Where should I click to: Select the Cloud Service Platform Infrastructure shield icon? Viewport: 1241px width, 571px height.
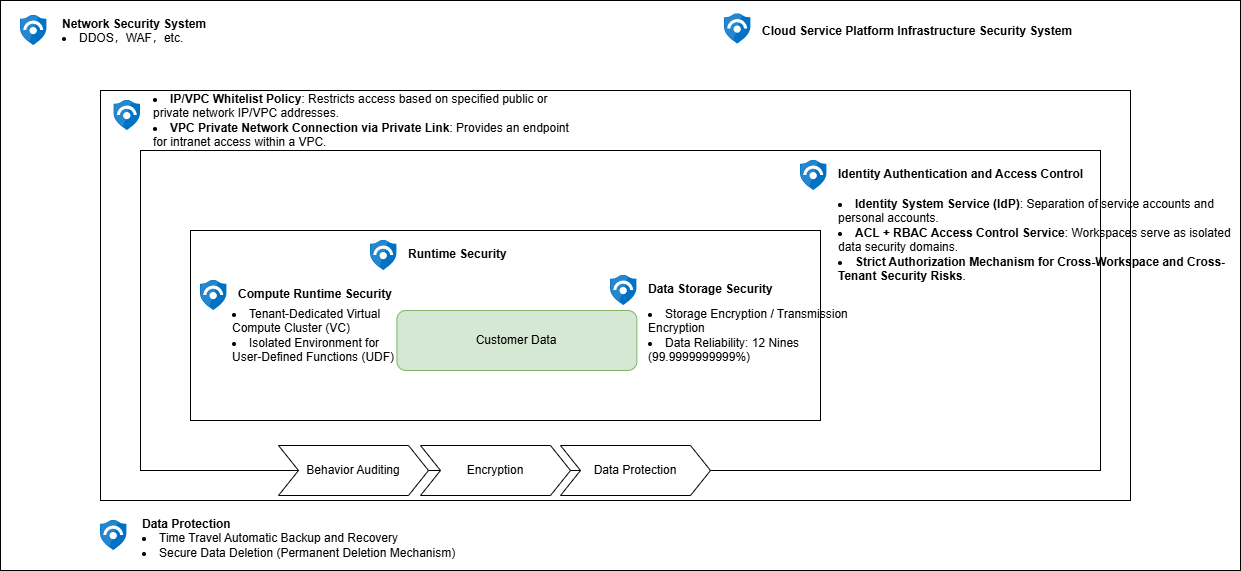[x=737, y=29]
